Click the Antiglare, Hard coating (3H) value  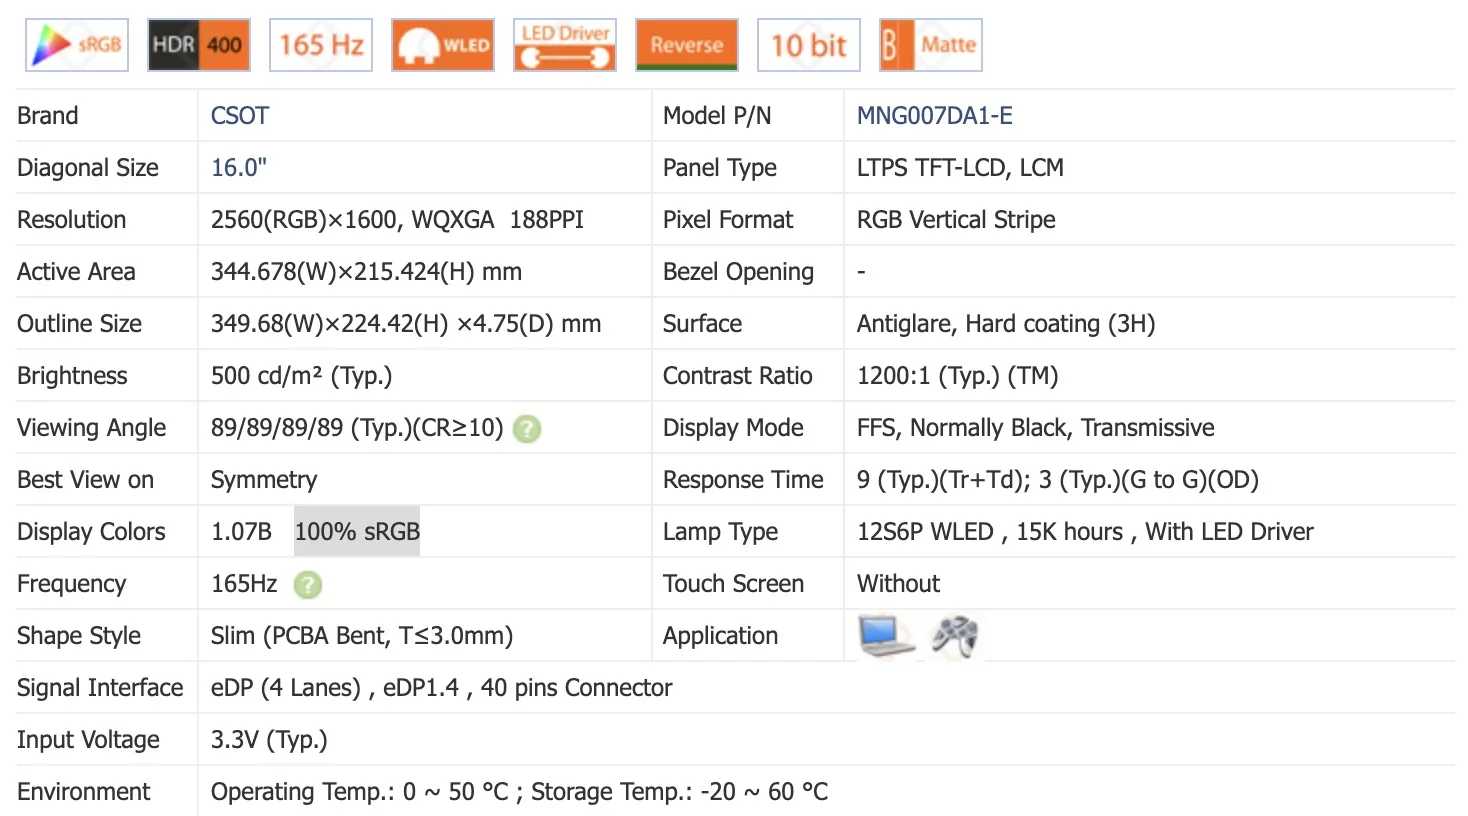1006,324
